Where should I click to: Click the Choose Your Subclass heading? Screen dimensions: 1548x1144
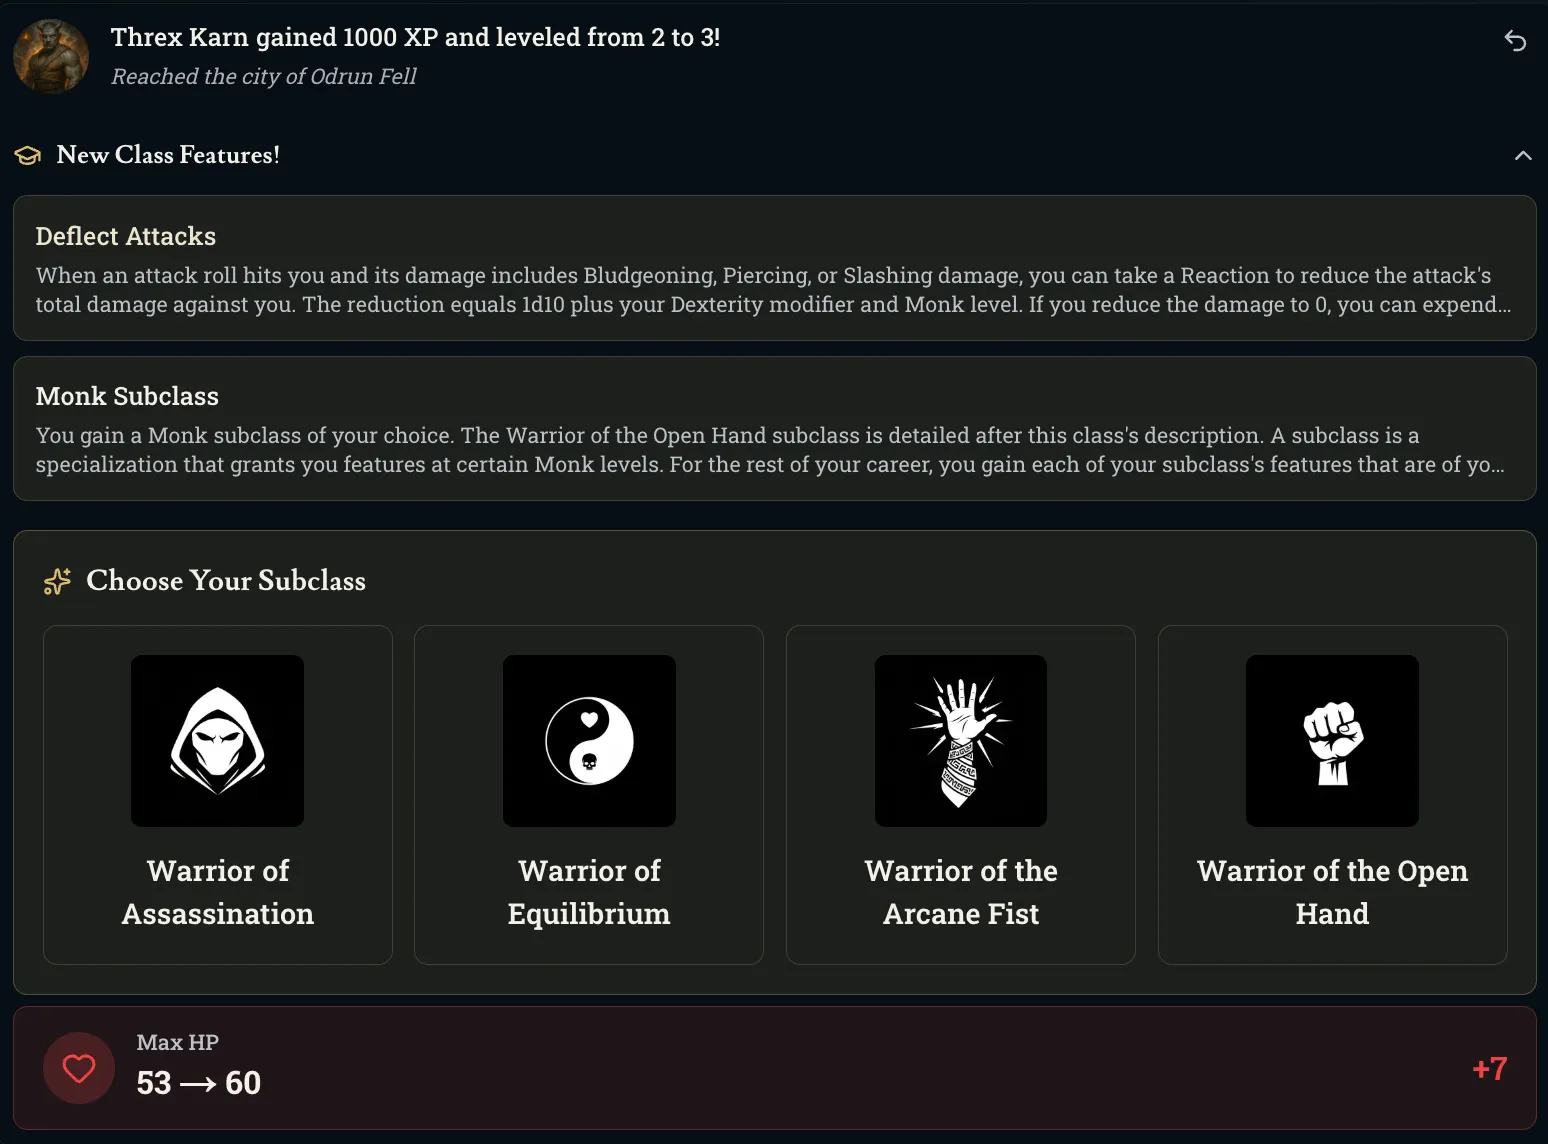coord(226,581)
